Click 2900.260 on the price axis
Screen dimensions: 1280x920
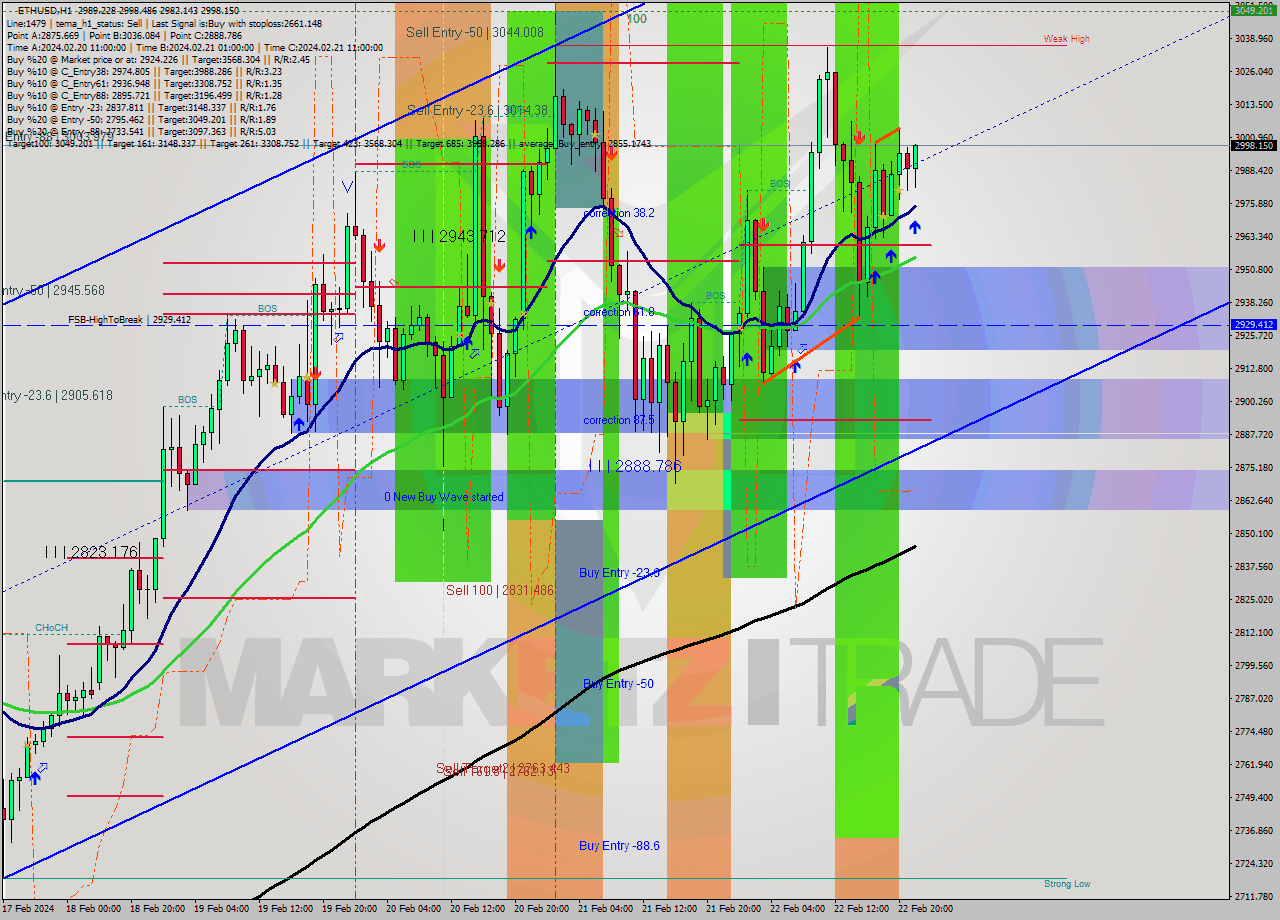[1254, 402]
